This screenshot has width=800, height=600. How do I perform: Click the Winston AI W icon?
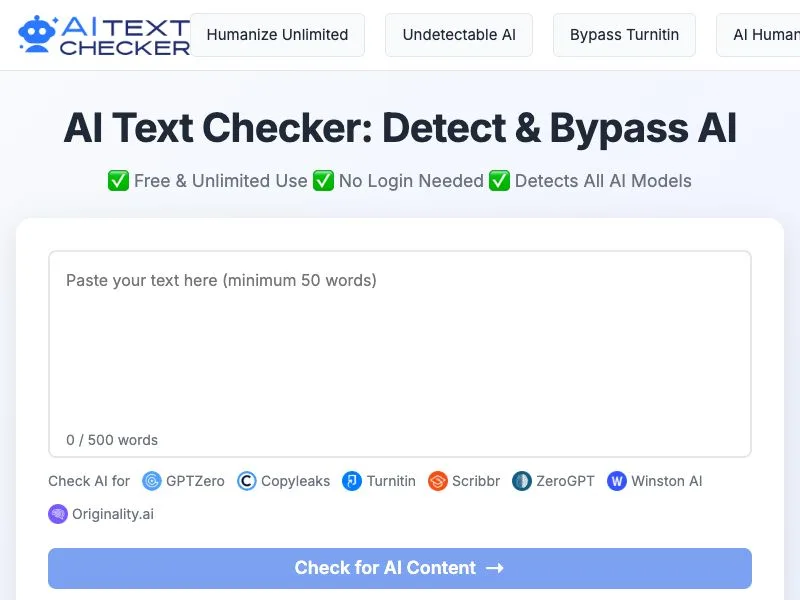[617, 481]
